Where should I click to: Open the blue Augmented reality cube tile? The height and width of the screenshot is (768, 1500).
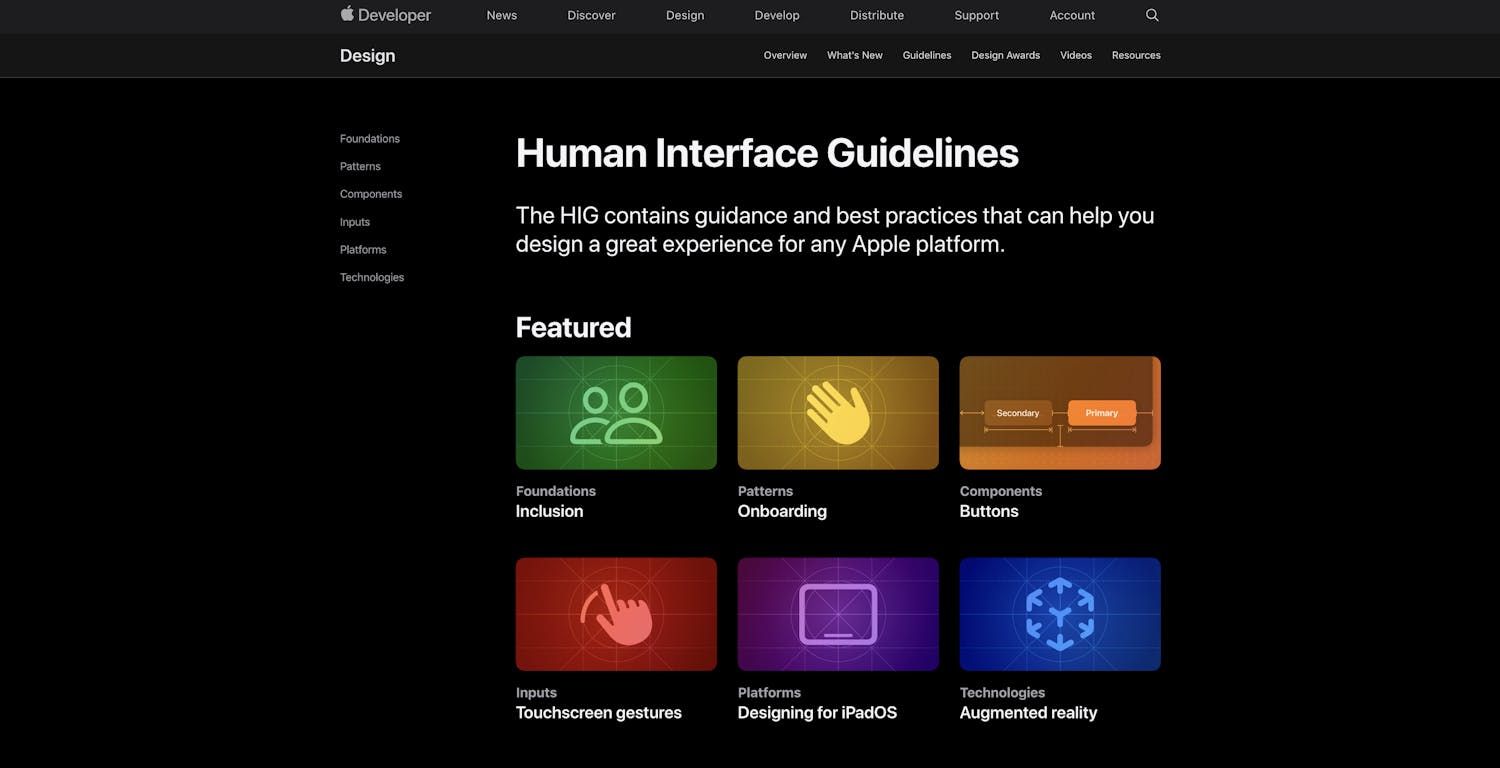click(1060, 614)
